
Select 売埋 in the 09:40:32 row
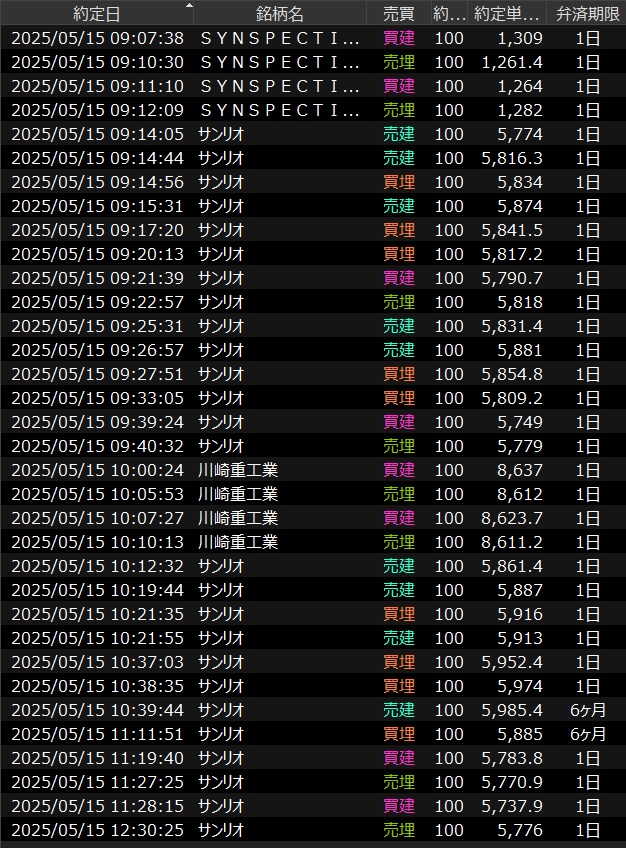[398, 446]
